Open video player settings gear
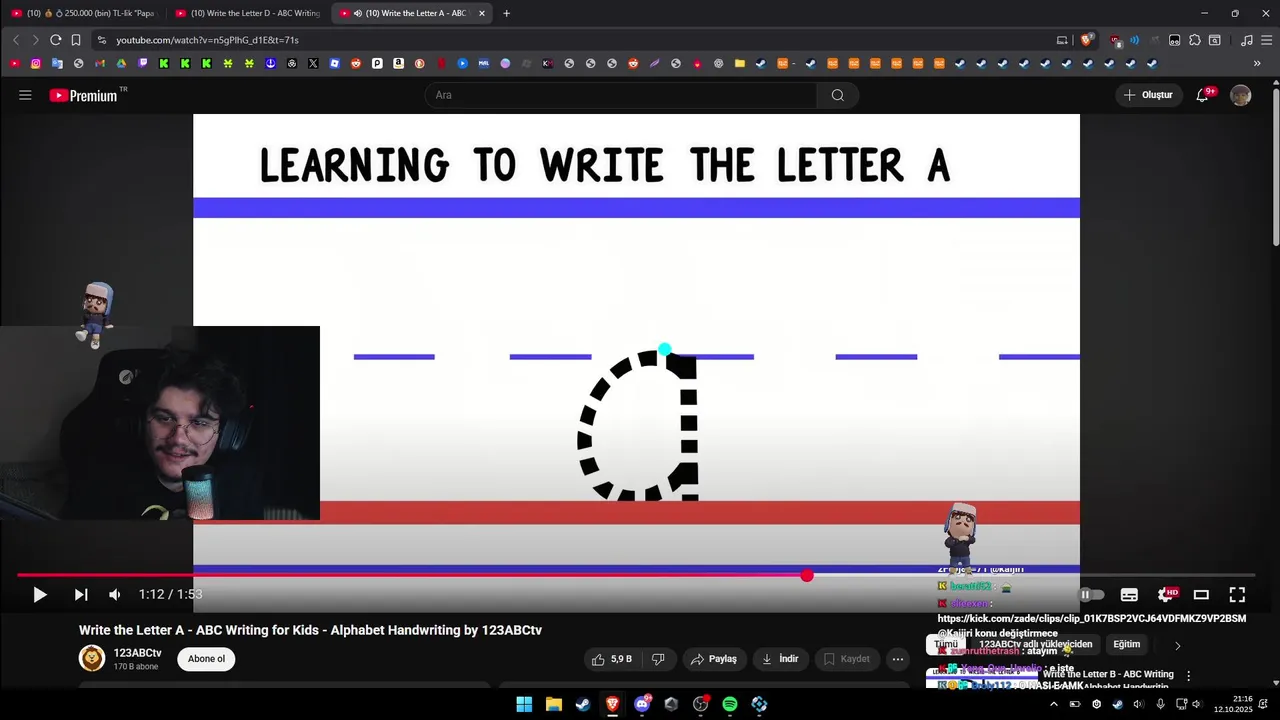This screenshot has width=1280, height=720. [x=1166, y=595]
